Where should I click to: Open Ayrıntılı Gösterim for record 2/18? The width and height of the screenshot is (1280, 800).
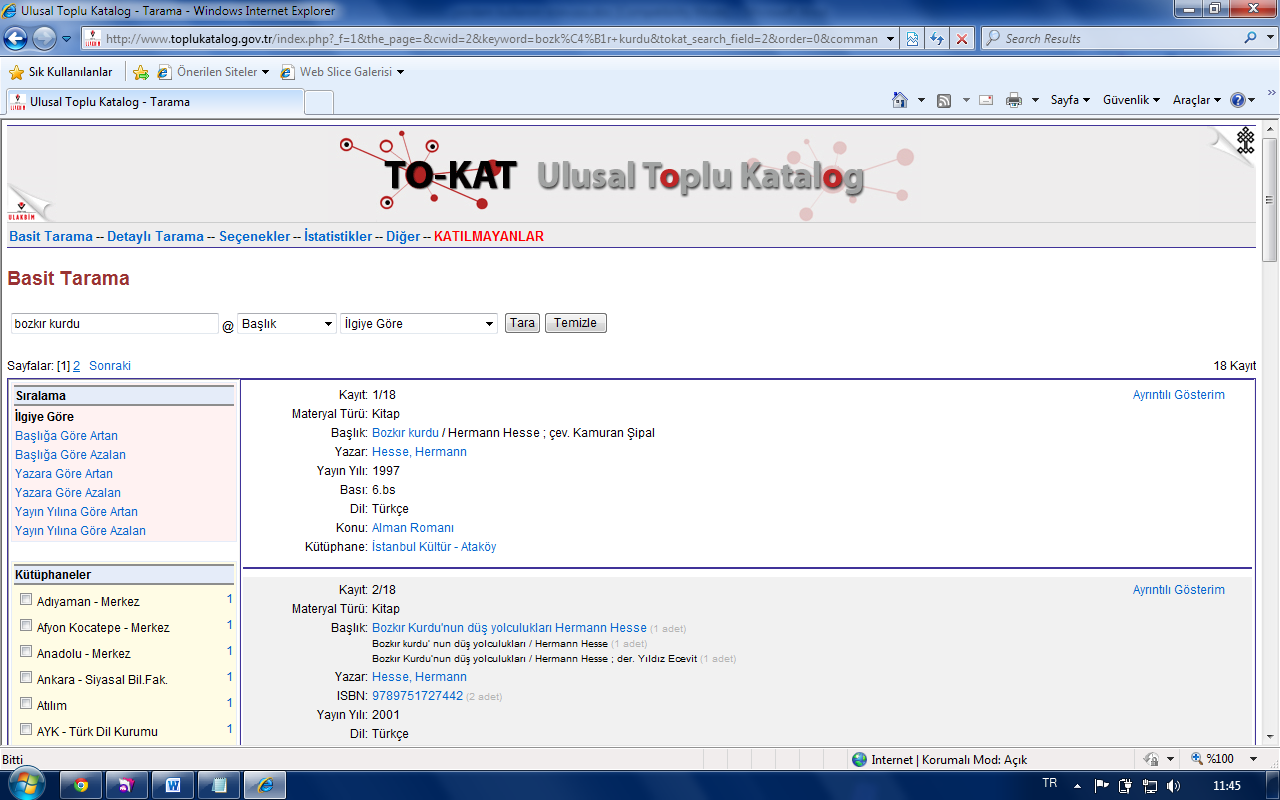tap(1178, 590)
